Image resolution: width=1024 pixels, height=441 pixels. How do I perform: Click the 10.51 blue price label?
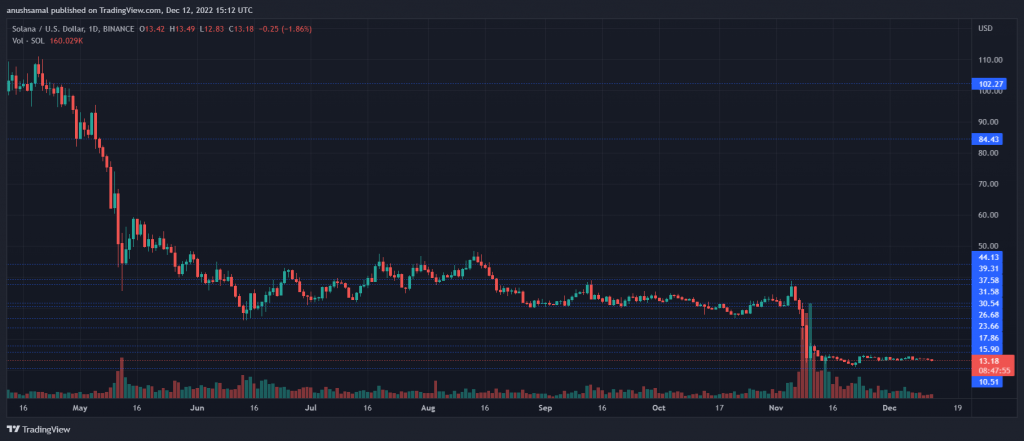989,381
